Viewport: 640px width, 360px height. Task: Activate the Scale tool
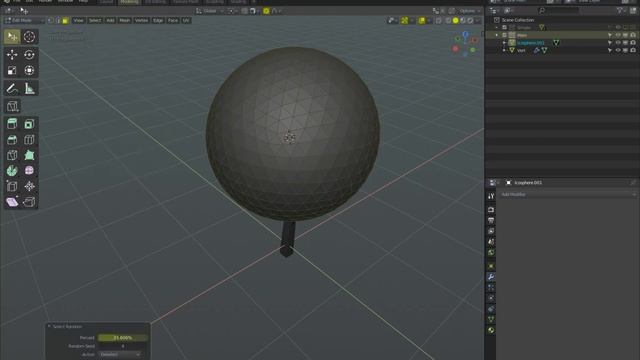[x=12, y=70]
